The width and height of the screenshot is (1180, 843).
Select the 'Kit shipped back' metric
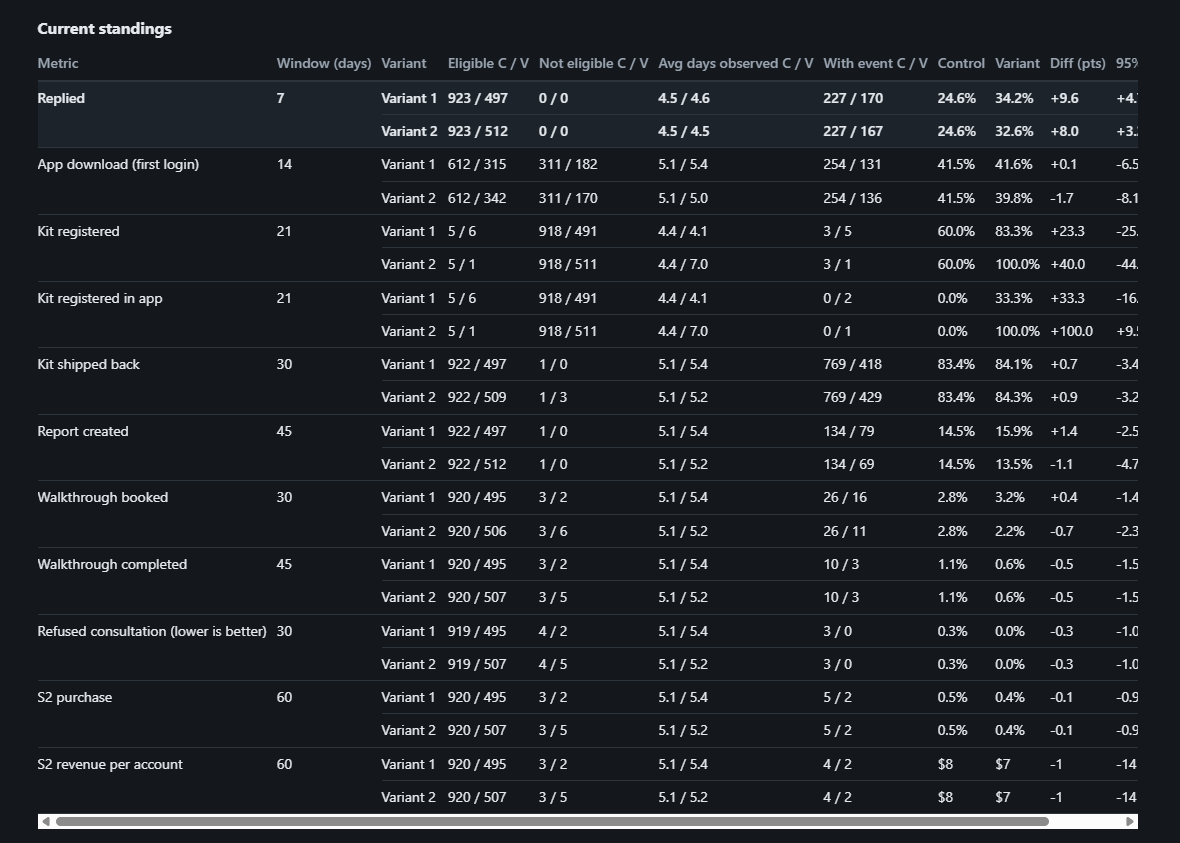(x=89, y=364)
